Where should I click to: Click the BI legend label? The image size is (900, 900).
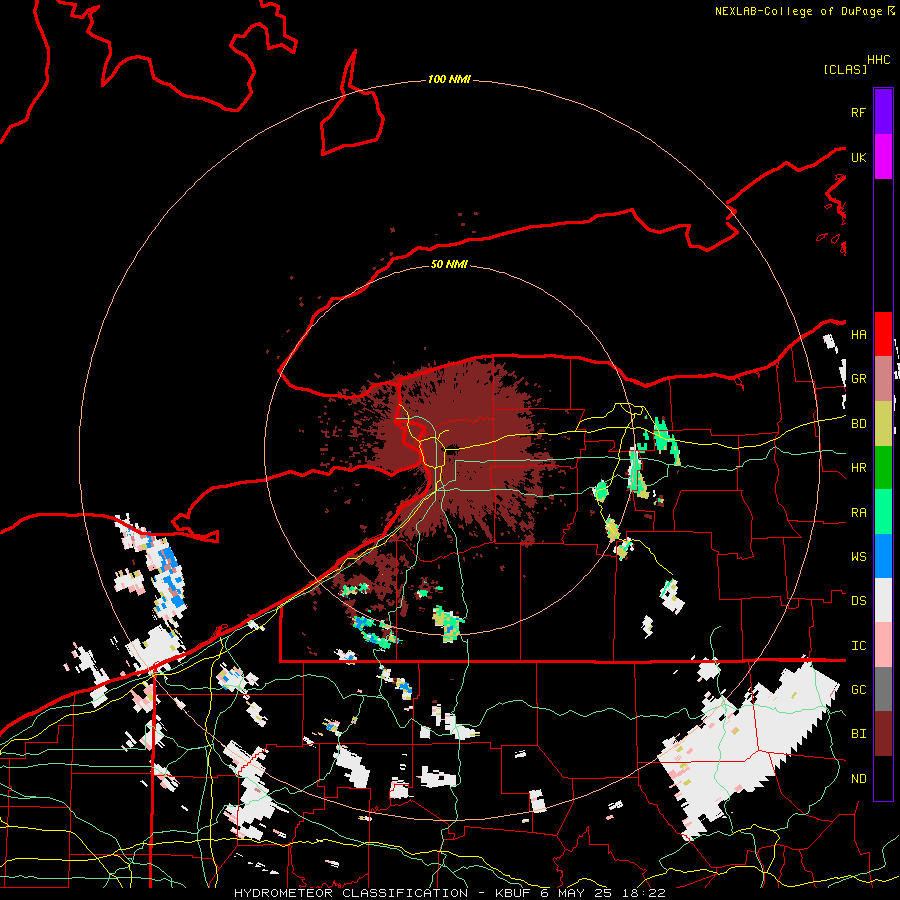click(858, 734)
